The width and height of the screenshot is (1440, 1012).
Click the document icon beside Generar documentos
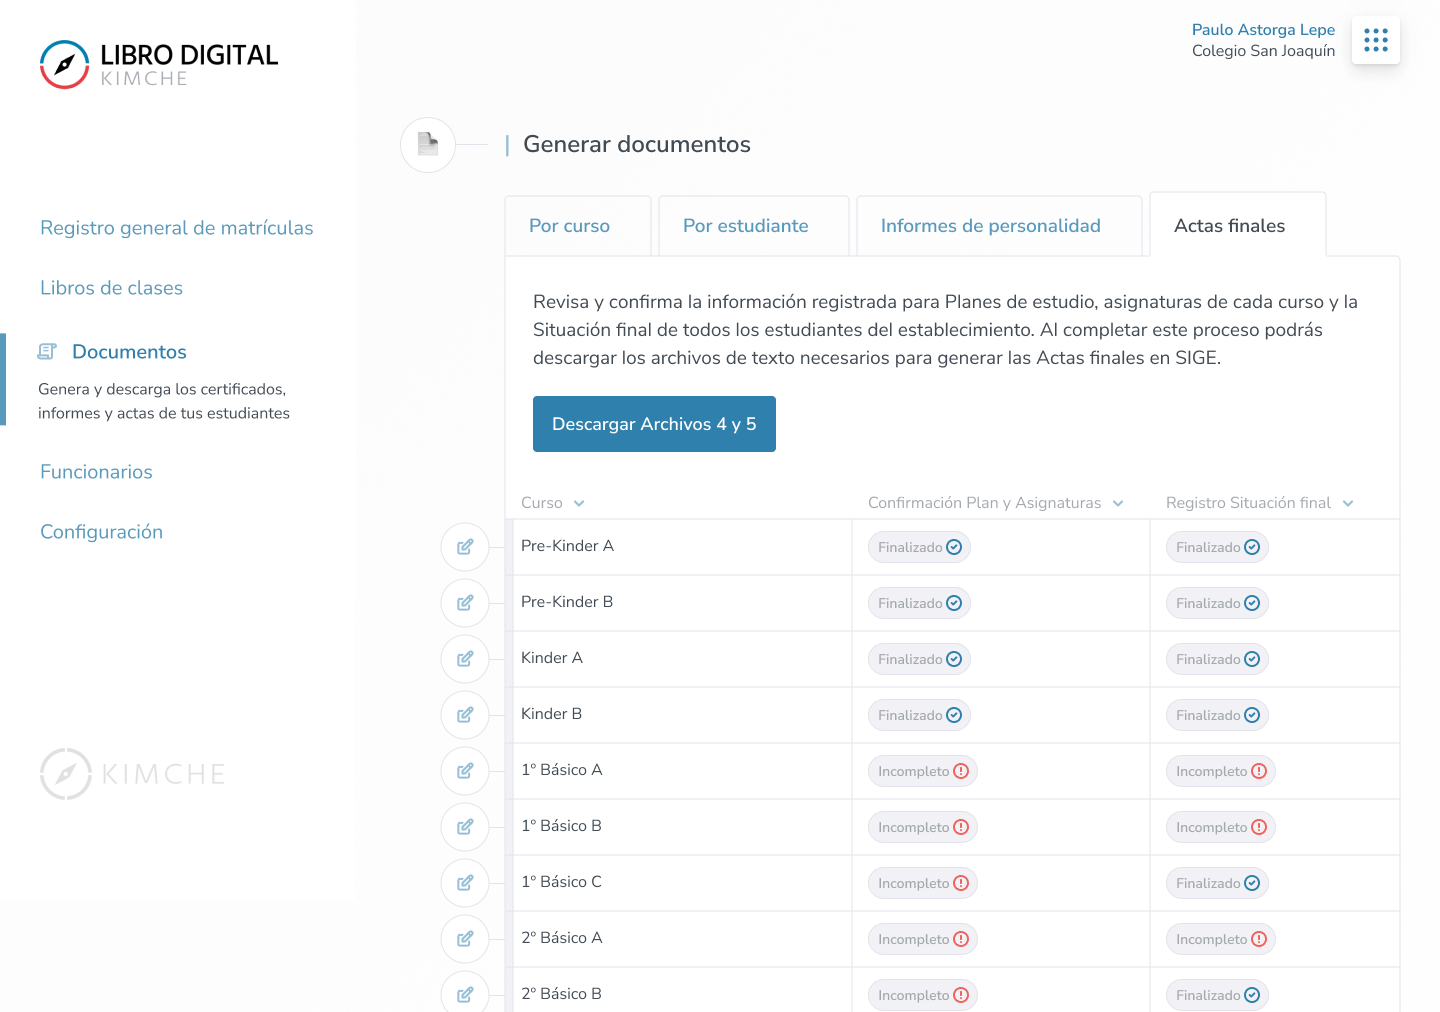(428, 145)
